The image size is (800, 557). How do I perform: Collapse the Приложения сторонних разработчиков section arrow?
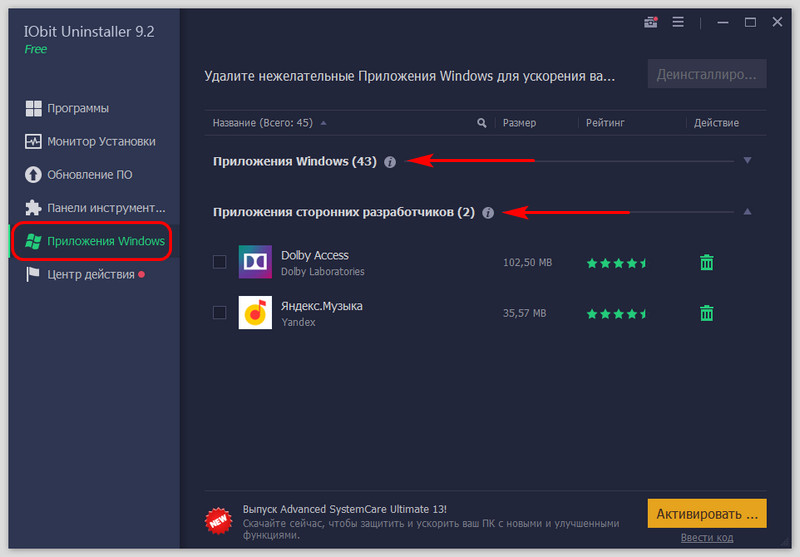[x=747, y=211]
